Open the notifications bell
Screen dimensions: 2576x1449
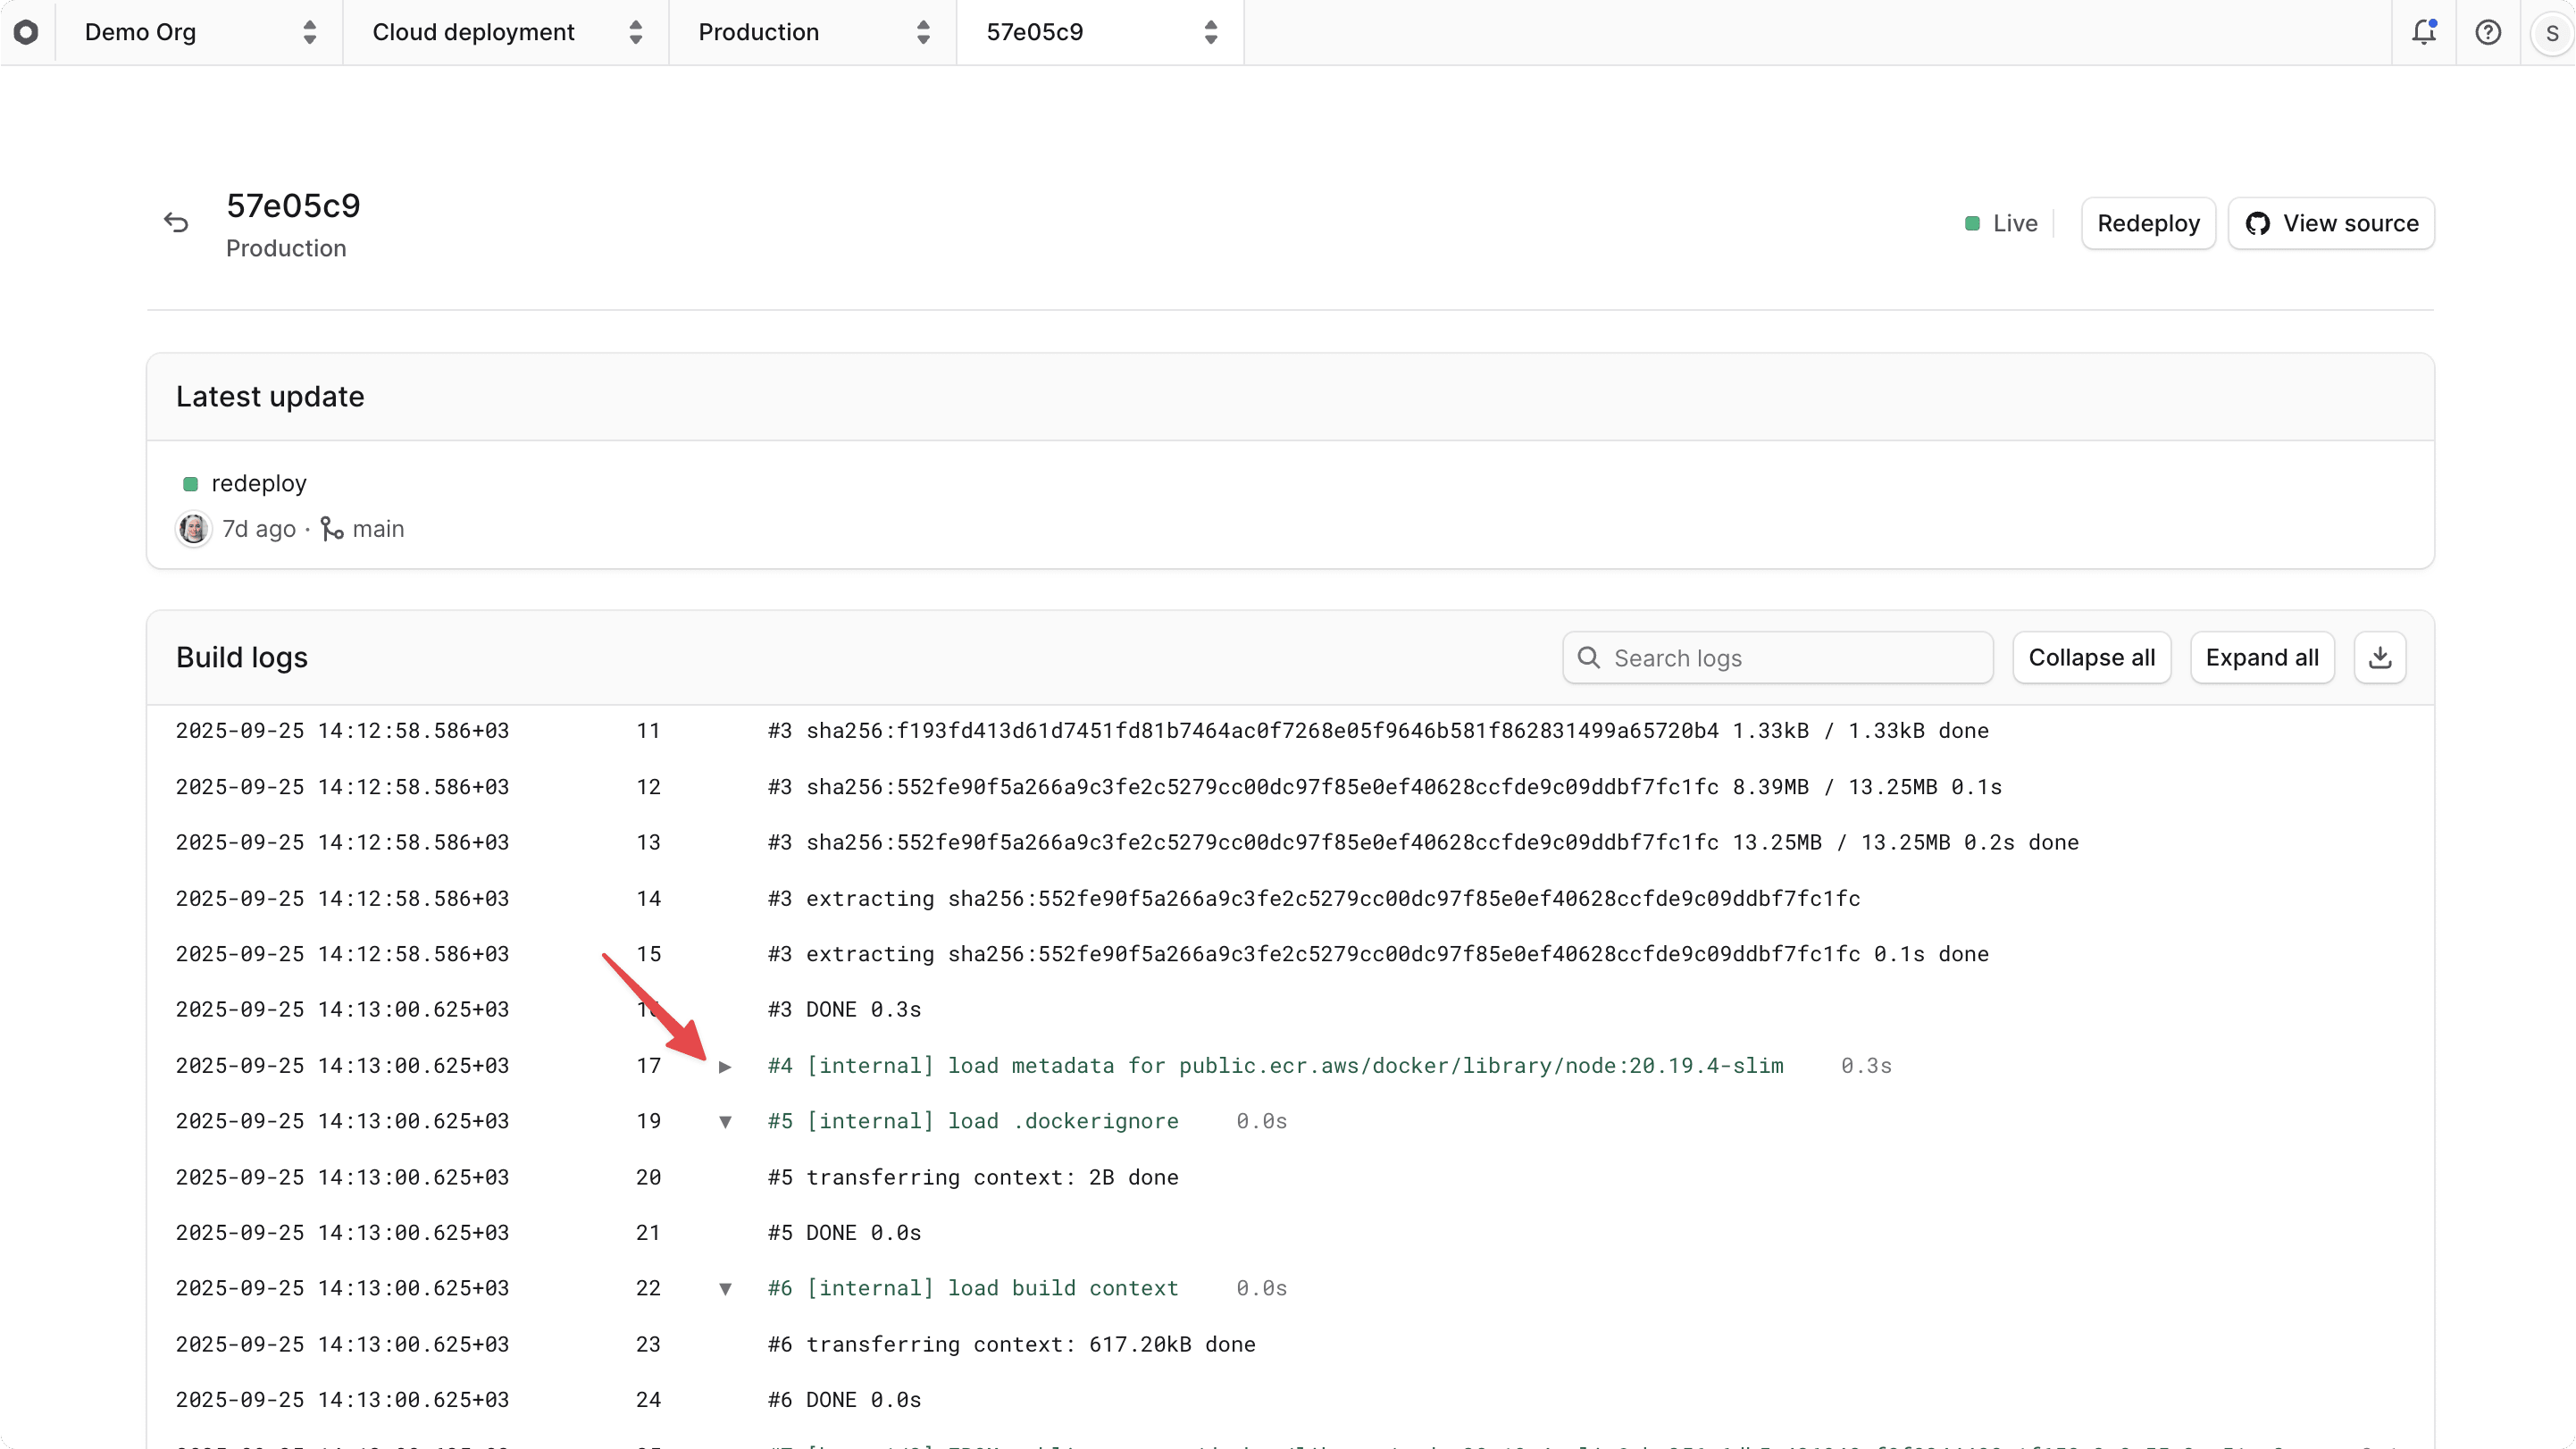[x=2424, y=32]
